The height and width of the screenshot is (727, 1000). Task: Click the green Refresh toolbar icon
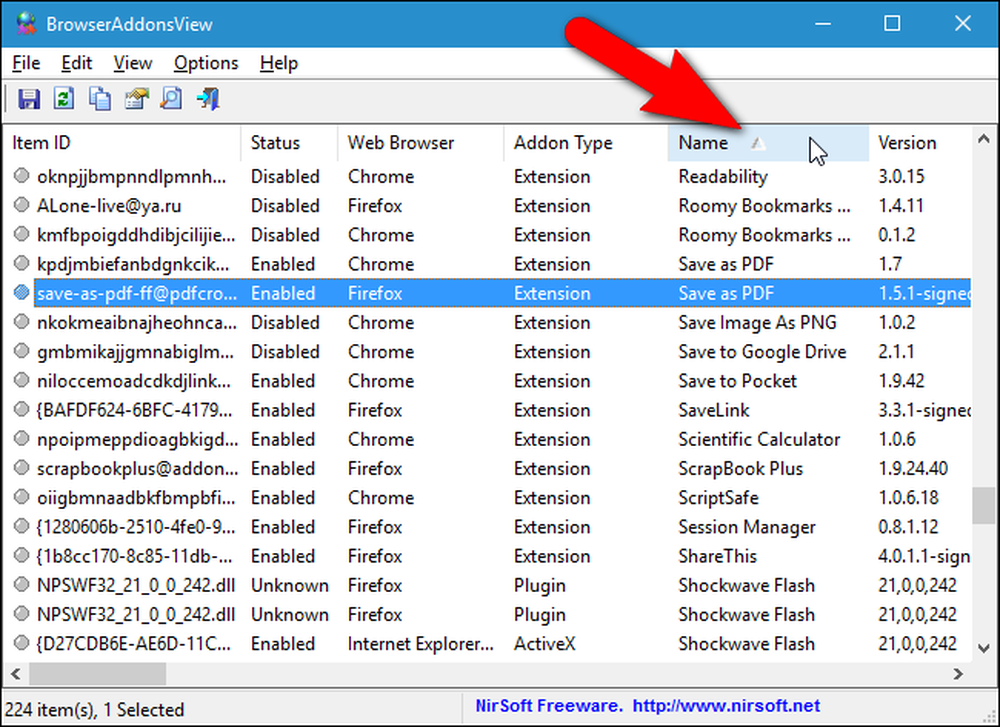click(64, 99)
